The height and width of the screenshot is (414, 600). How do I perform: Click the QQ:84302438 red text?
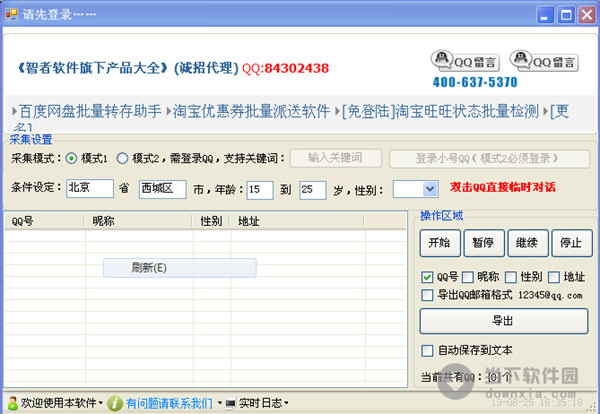(x=285, y=68)
